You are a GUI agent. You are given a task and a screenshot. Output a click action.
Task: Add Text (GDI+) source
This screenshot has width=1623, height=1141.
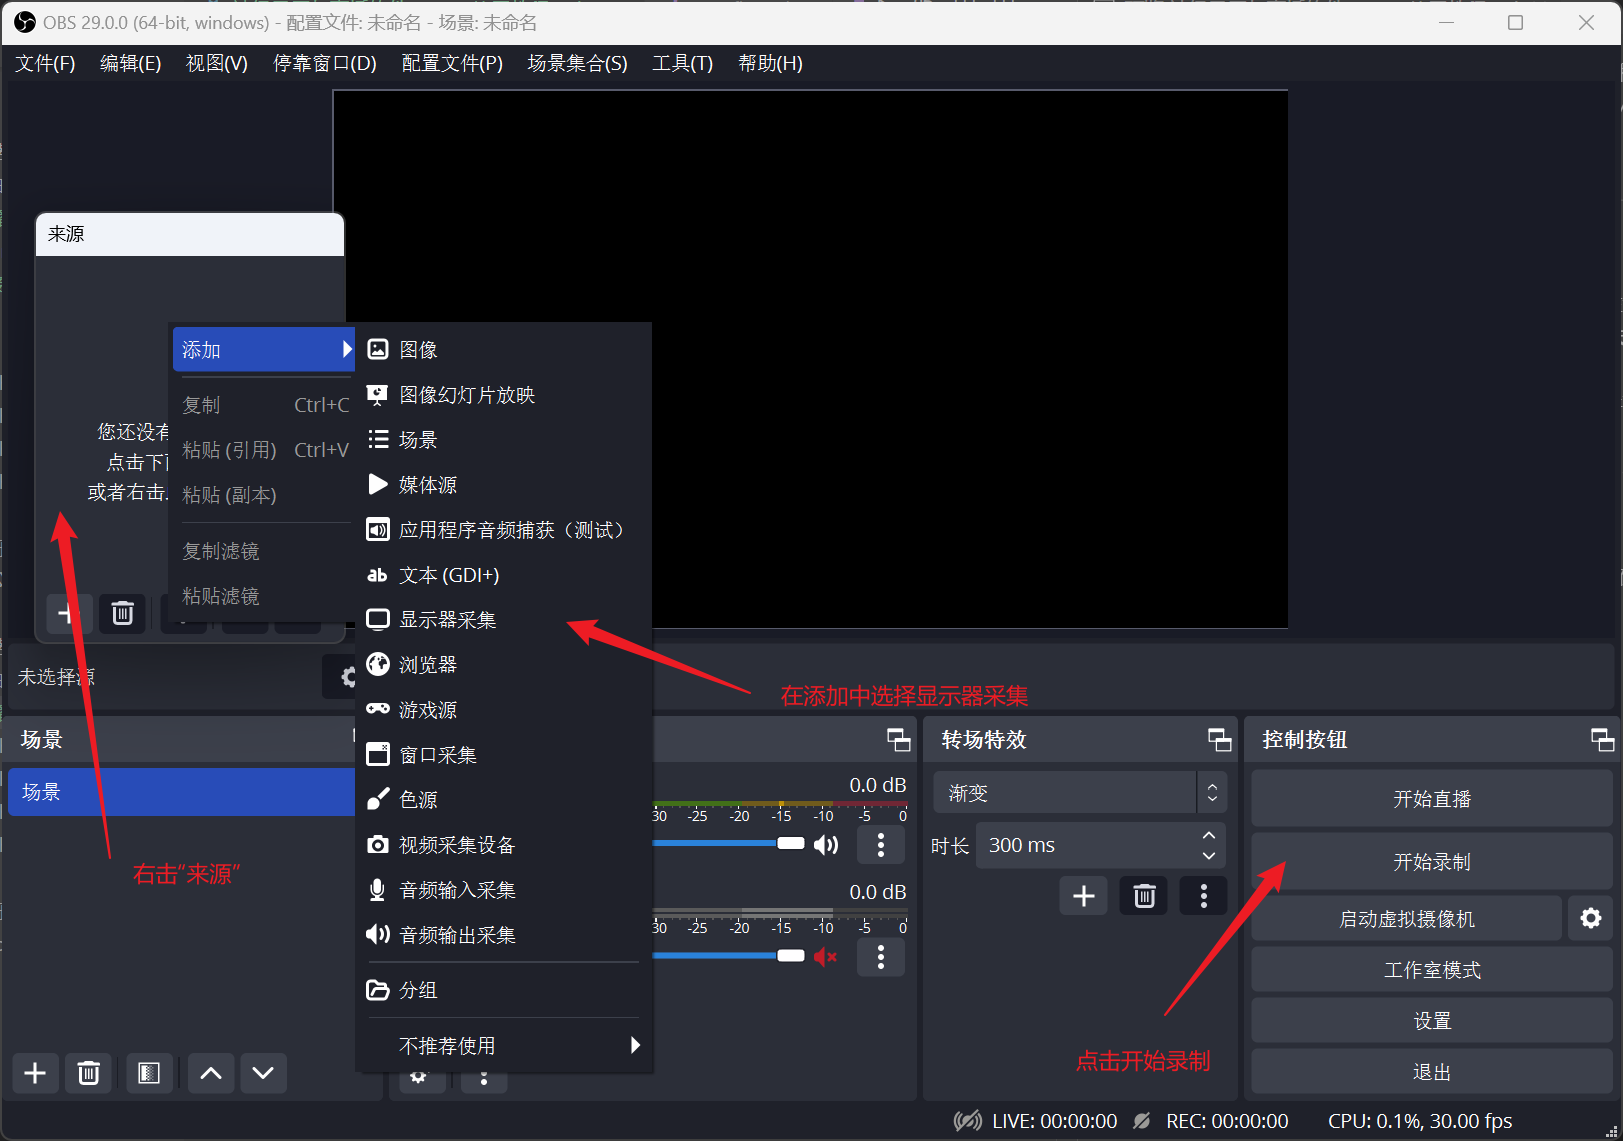pos(503,574)
